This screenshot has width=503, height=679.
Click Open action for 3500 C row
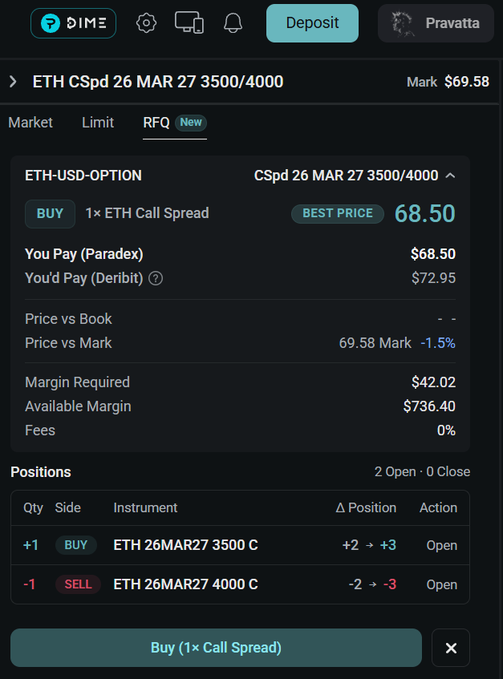point(442,545)
